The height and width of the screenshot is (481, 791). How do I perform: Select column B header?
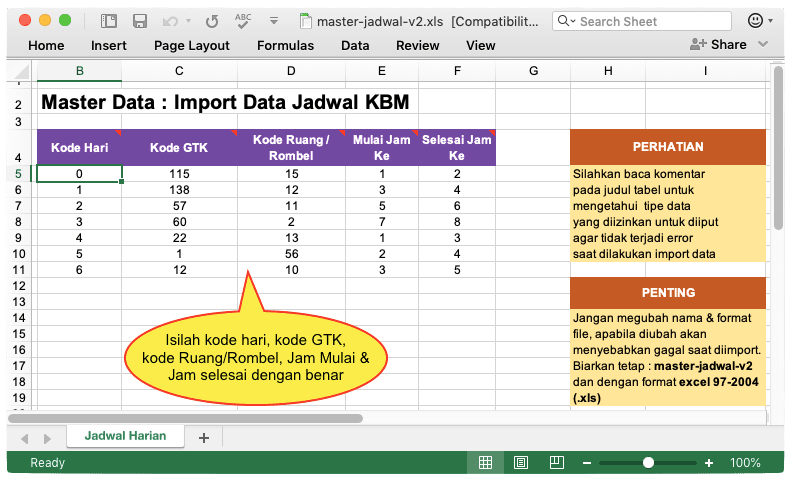[x=79, y=71]
